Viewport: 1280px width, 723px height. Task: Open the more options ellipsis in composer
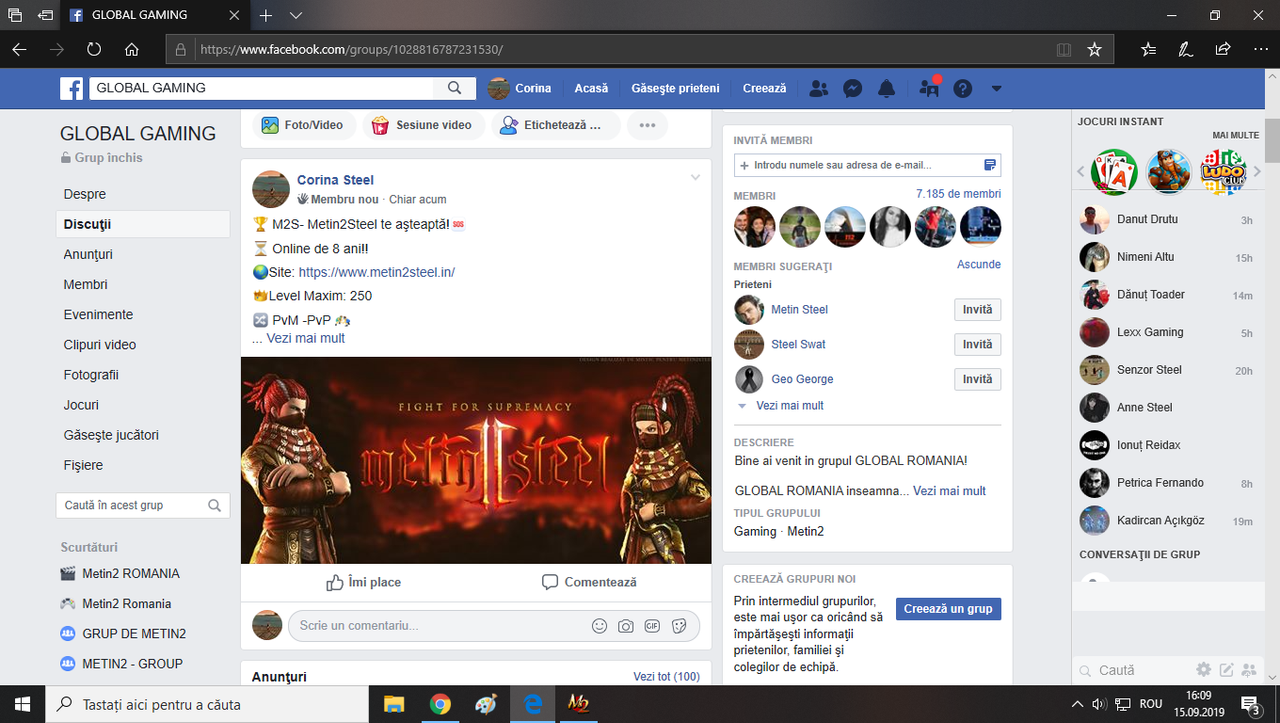tap(647, 125)
